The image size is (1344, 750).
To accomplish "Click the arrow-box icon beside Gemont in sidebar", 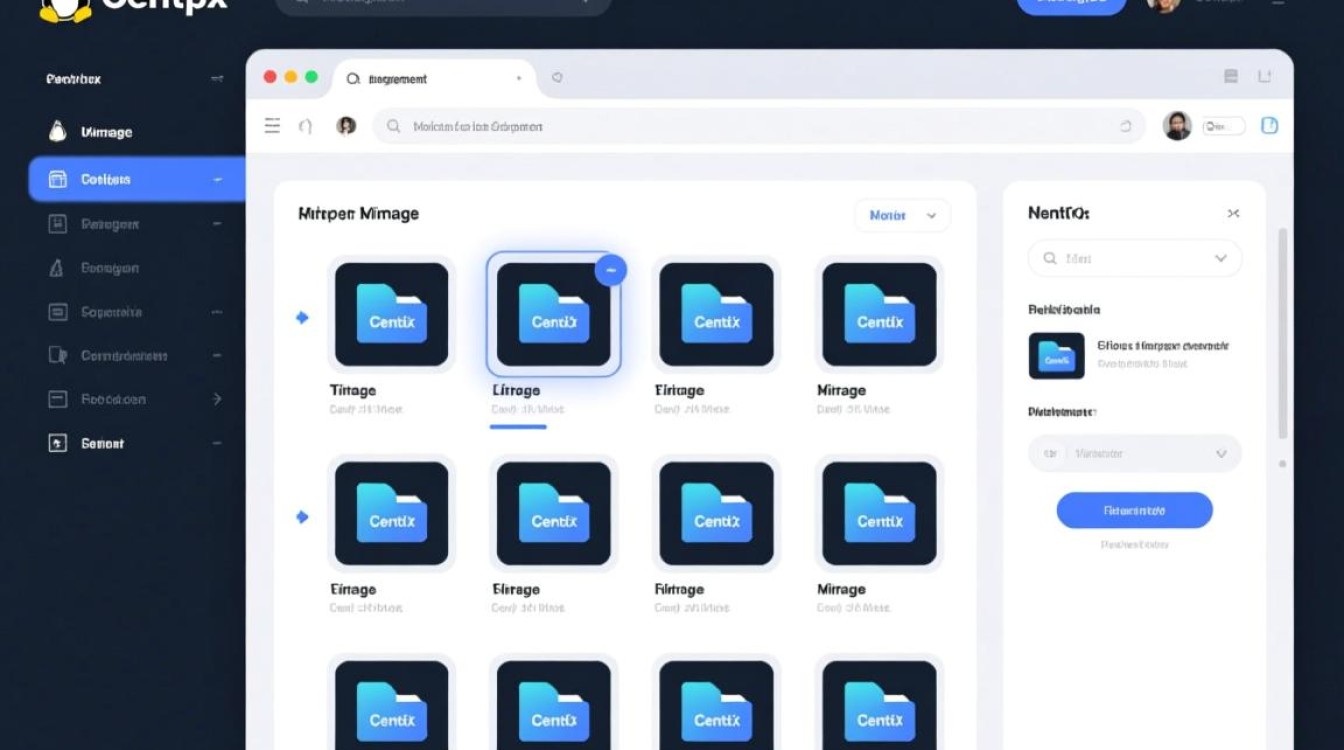I will coord(58,443).
